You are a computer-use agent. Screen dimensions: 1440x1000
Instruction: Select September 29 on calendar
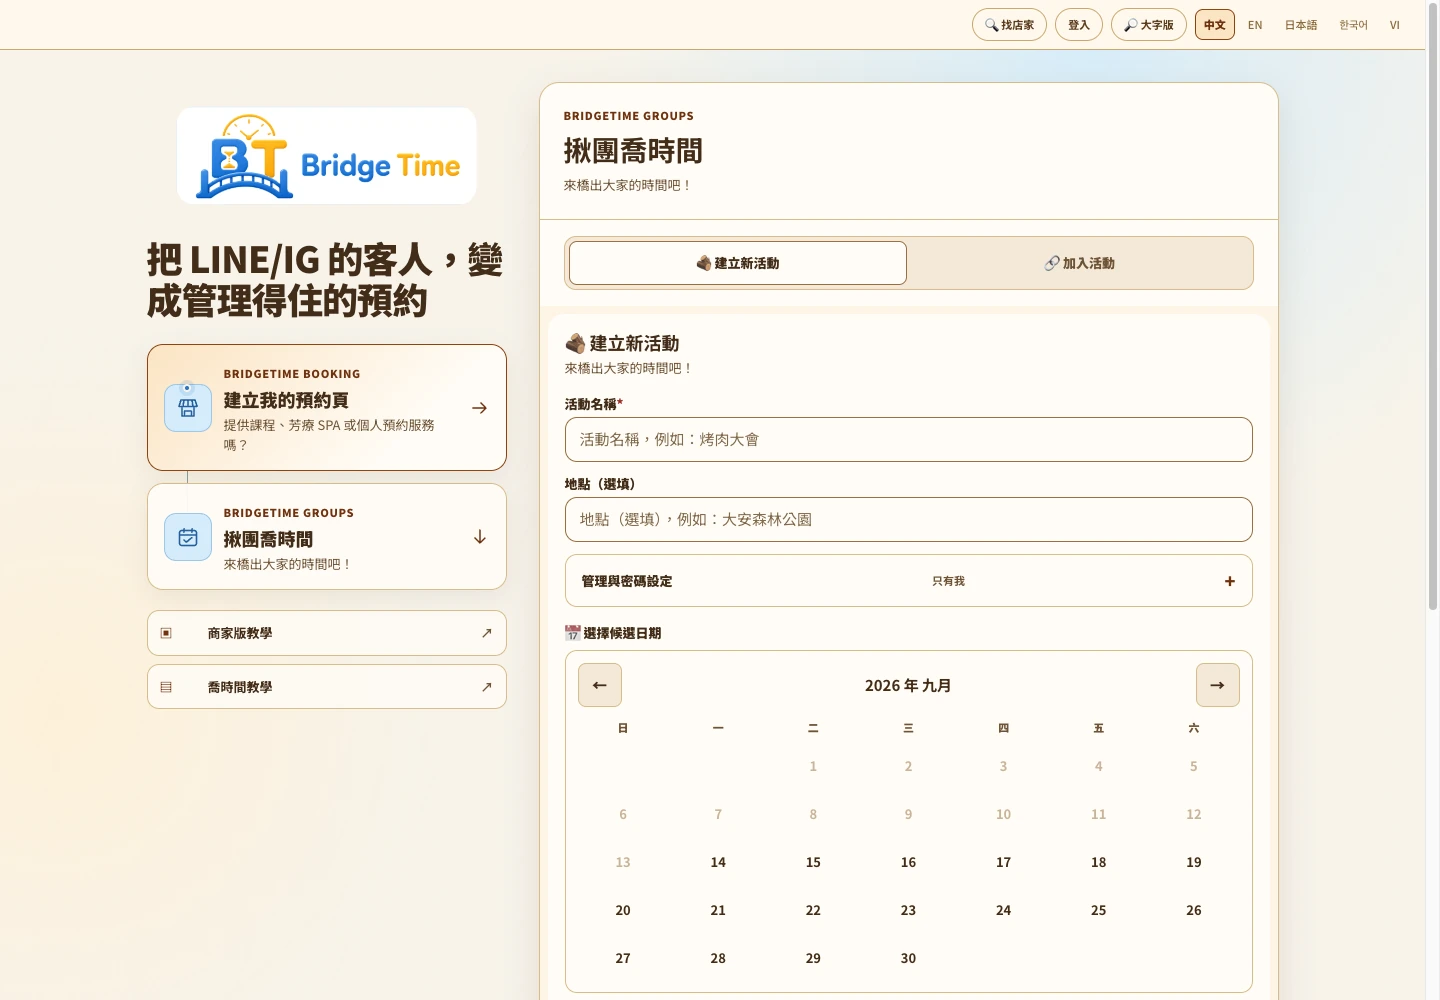point(813,958)
